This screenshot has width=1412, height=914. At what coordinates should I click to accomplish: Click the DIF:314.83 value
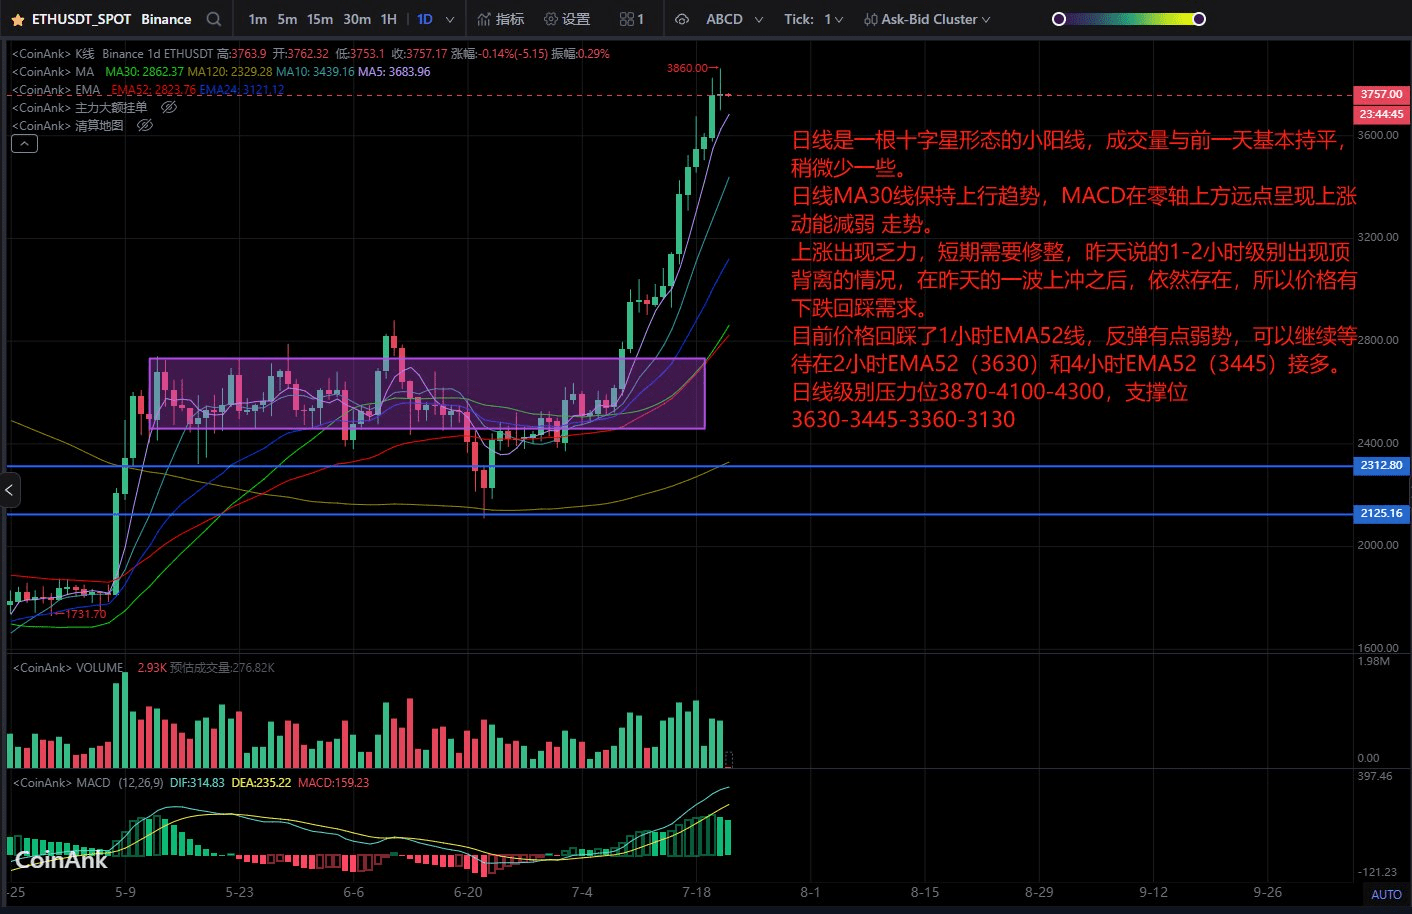tap(197, 783)
